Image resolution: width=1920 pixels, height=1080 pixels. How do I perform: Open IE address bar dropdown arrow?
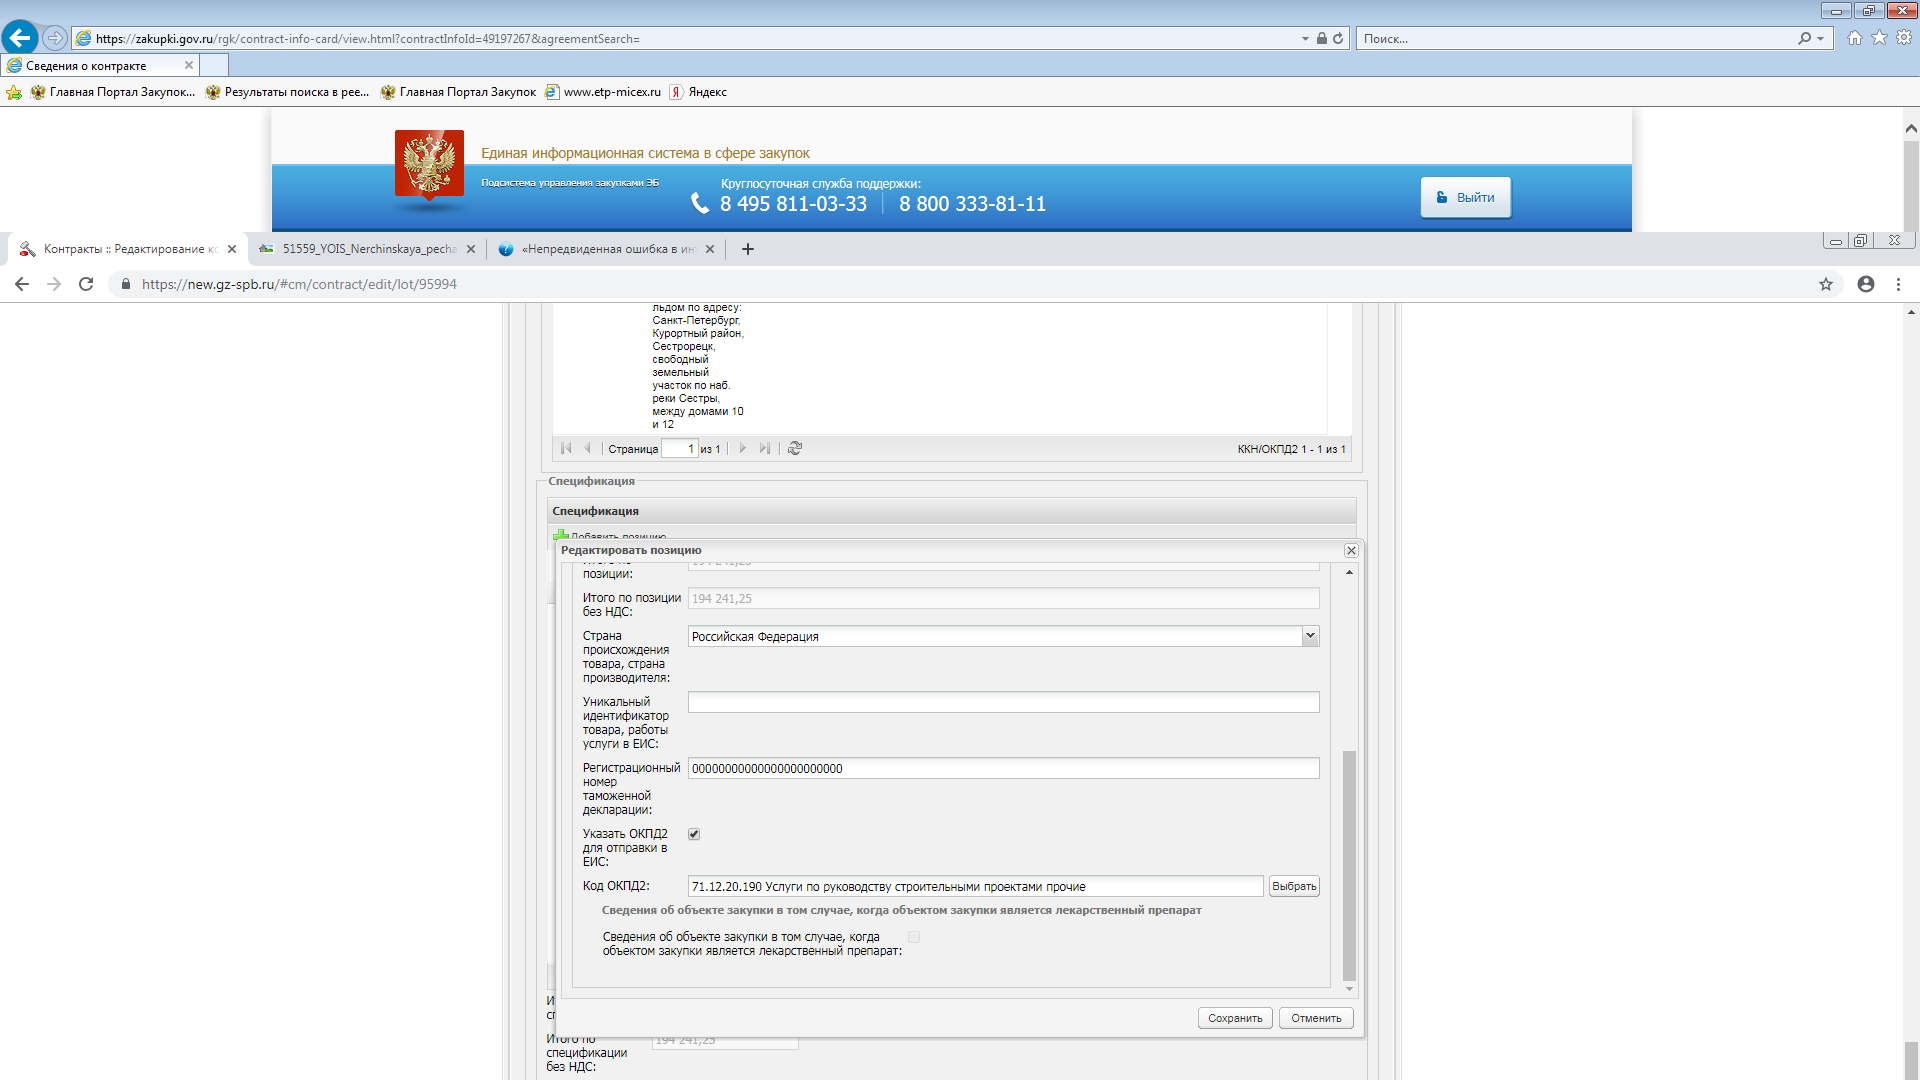(x=1305, y=38)
